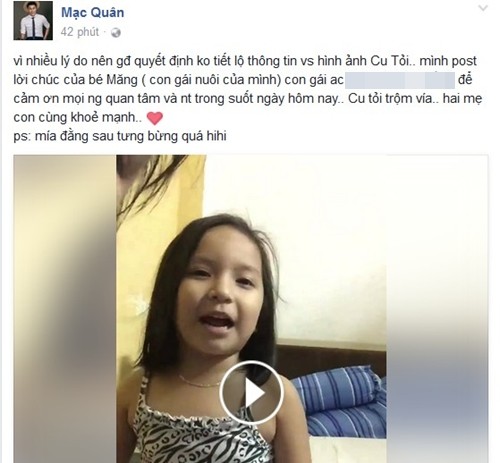500x463 pixels.
Task: Open the post options chevron menu
Action: (x=483, y=8)
